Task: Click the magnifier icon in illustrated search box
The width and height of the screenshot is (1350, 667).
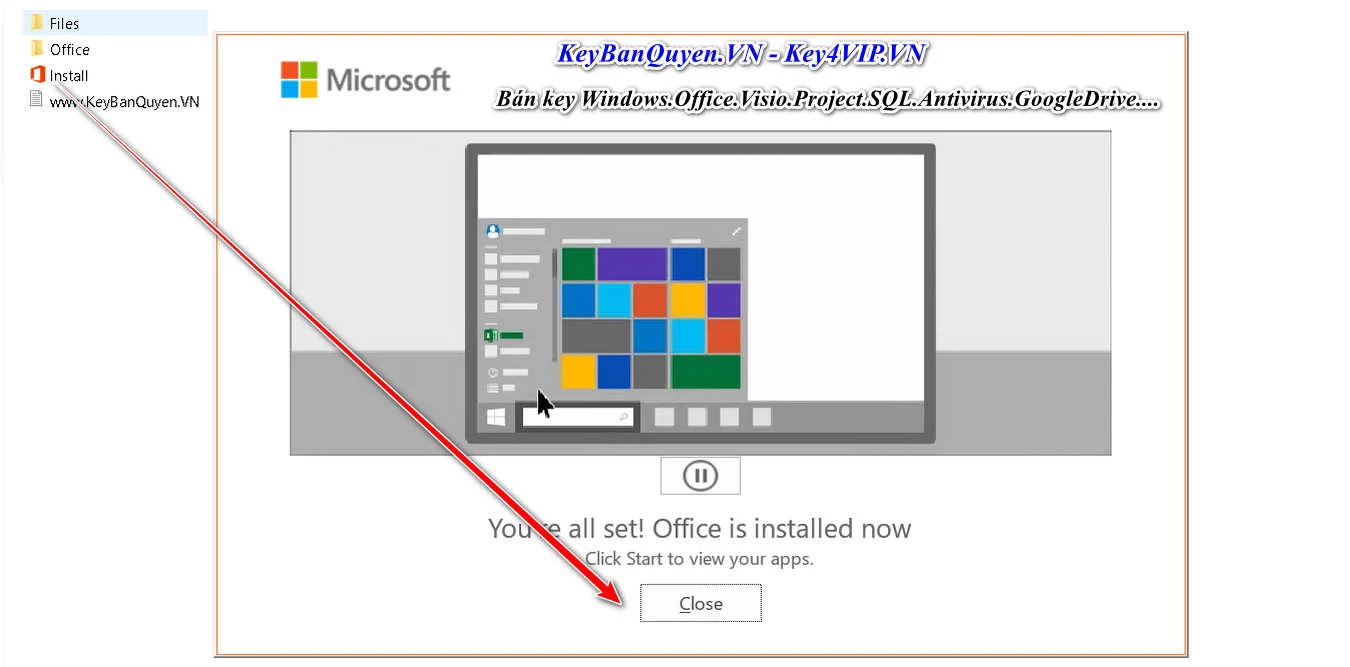Action: click(x=623, y=417)
